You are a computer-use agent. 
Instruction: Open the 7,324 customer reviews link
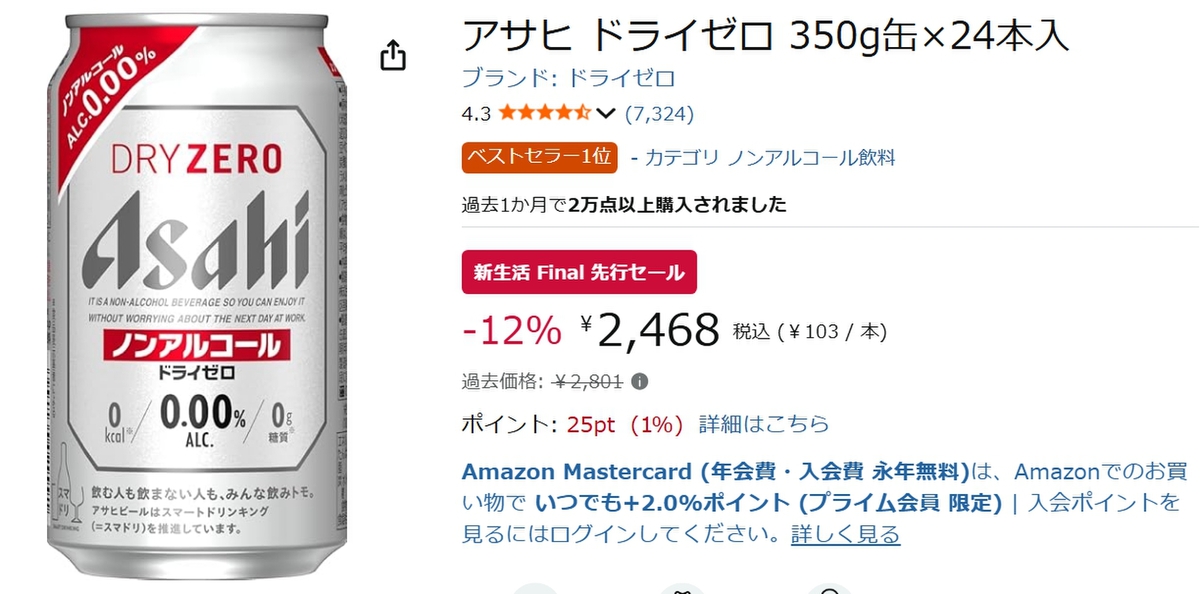click(x=659, y=113)
